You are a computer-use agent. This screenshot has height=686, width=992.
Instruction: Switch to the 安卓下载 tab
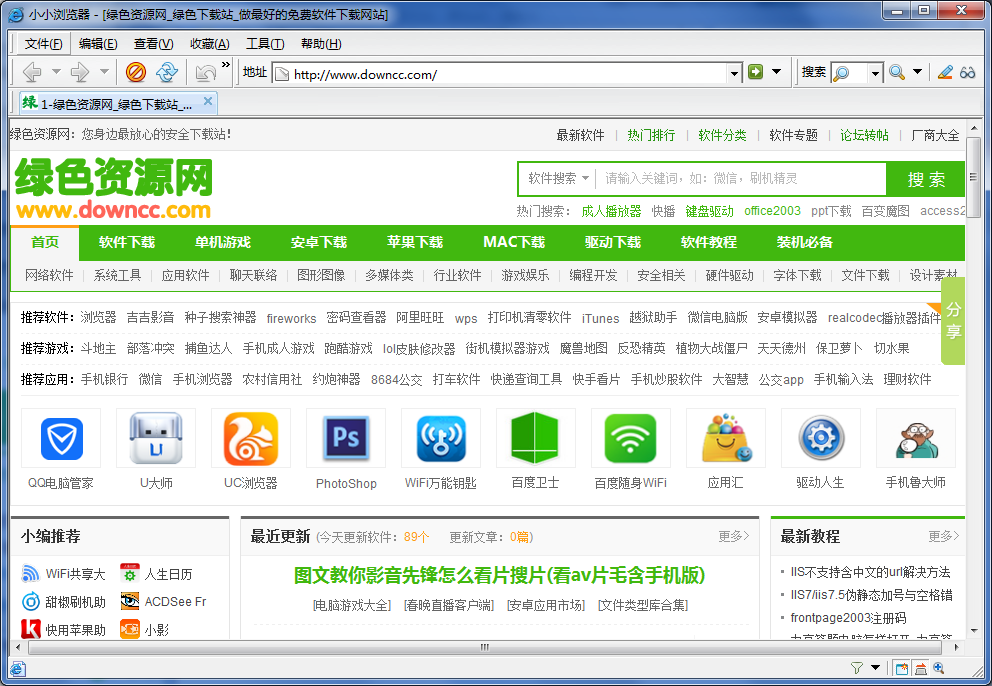coord(319,242)
